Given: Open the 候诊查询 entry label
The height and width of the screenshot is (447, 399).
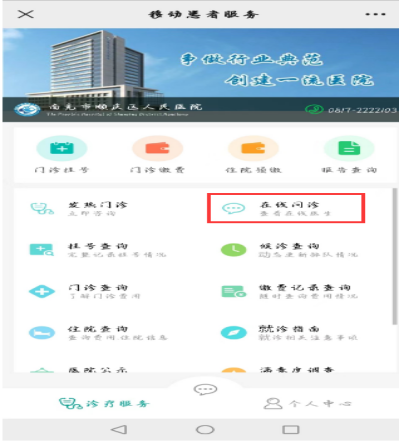Looking at the screenshot, I should click(x=289, y=246).
